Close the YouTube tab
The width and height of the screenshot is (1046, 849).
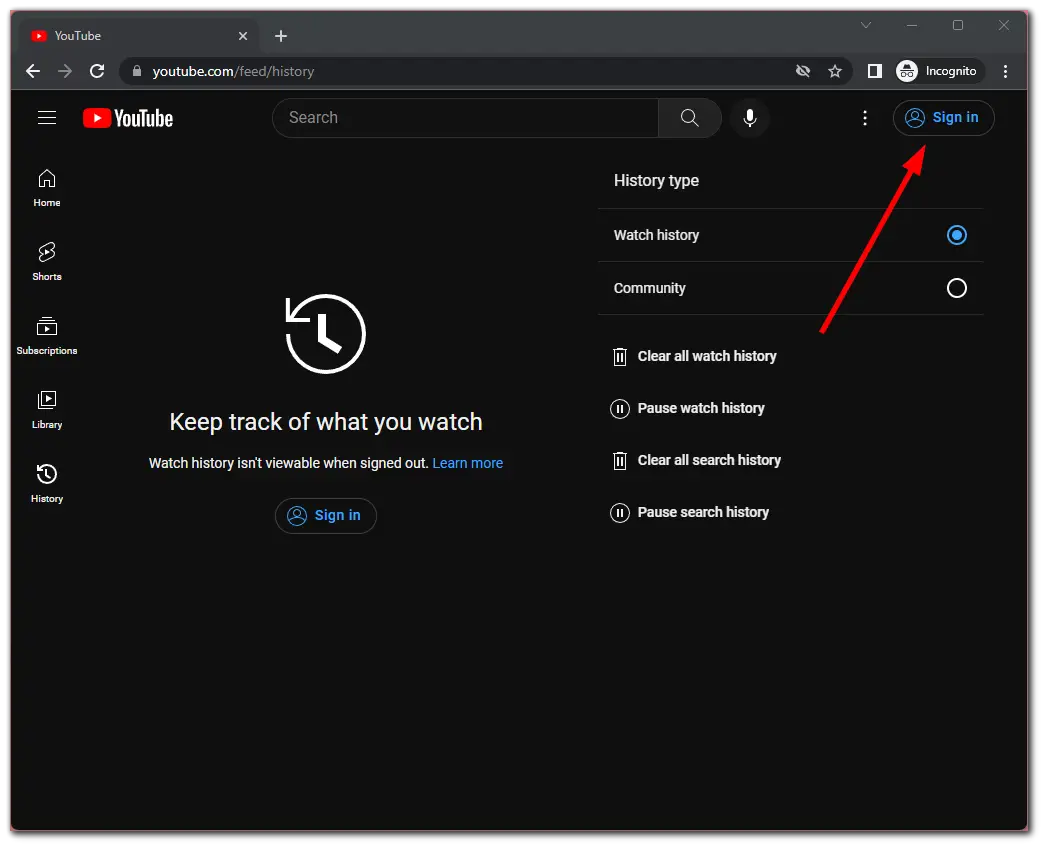pyautogui.click(x=243, y=36)
